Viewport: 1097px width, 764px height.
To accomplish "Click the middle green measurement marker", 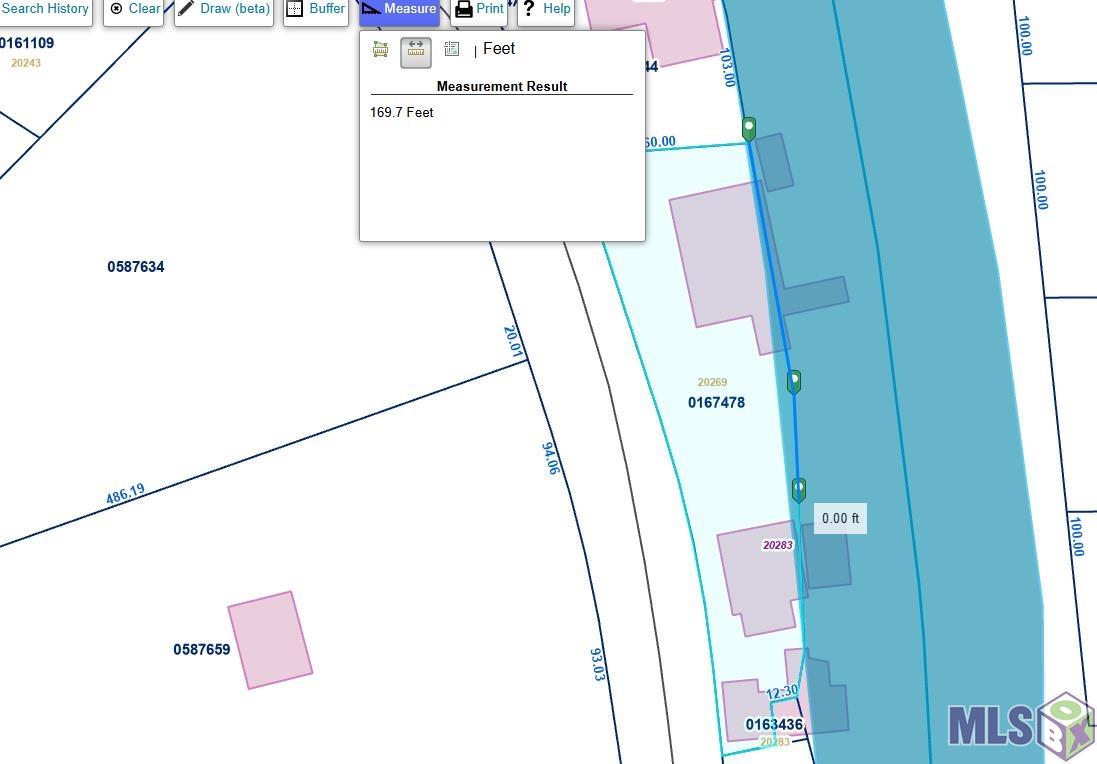I will click(x=793, y=383).
